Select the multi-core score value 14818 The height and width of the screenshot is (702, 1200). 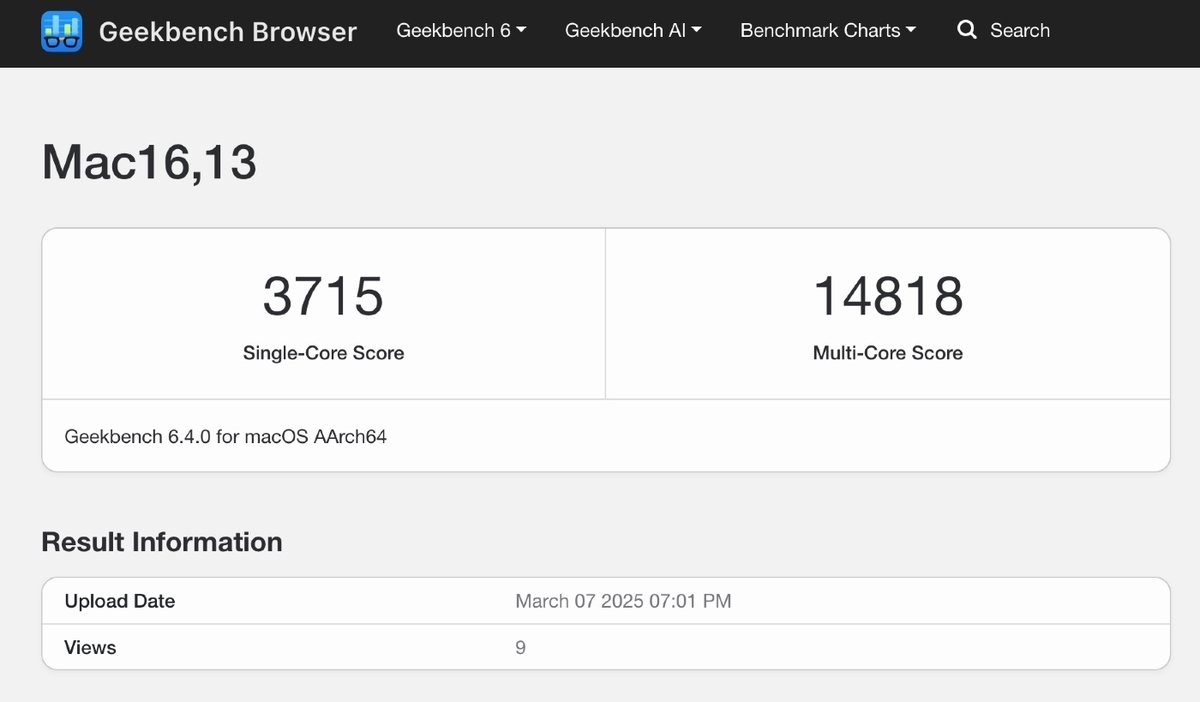pos(888,296)
